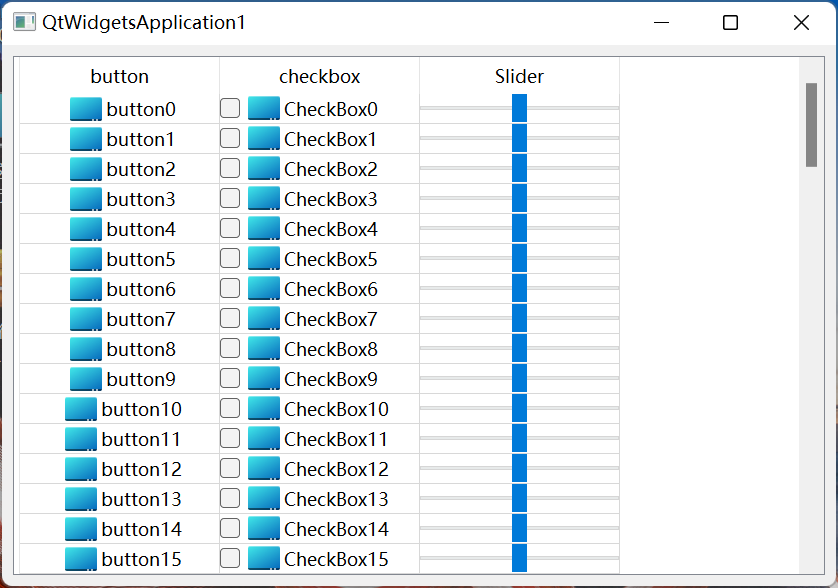Check the CheckBox9 box
838x588 pixels.
click(230, 378)
